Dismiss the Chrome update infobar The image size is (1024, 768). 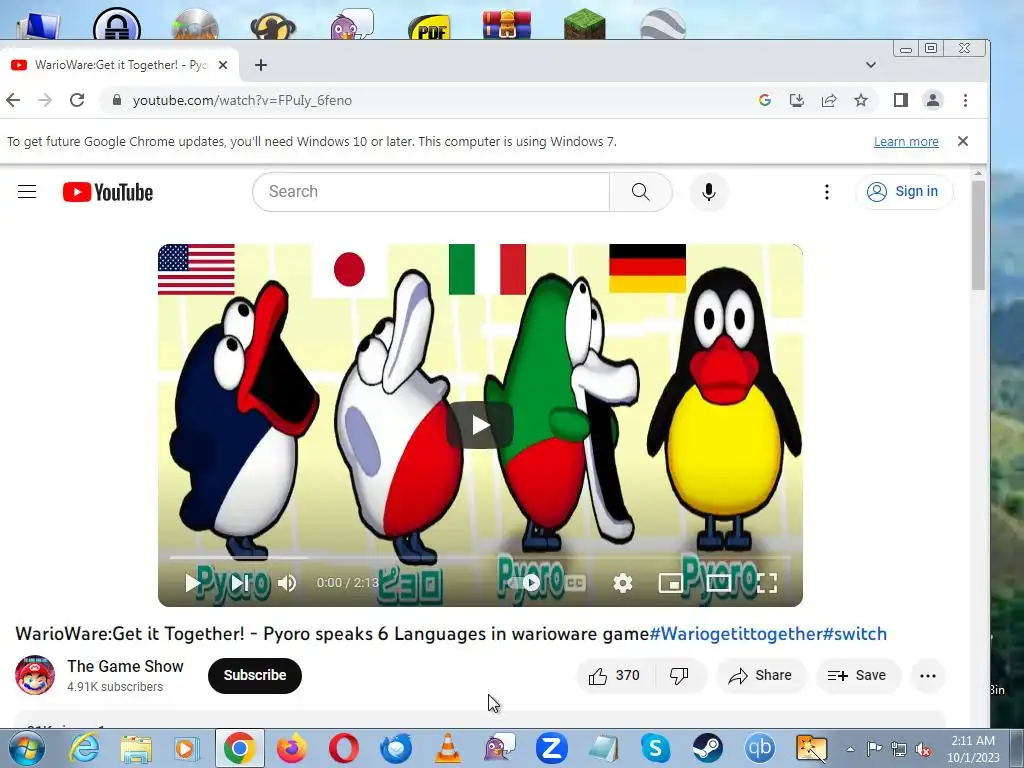963,141
